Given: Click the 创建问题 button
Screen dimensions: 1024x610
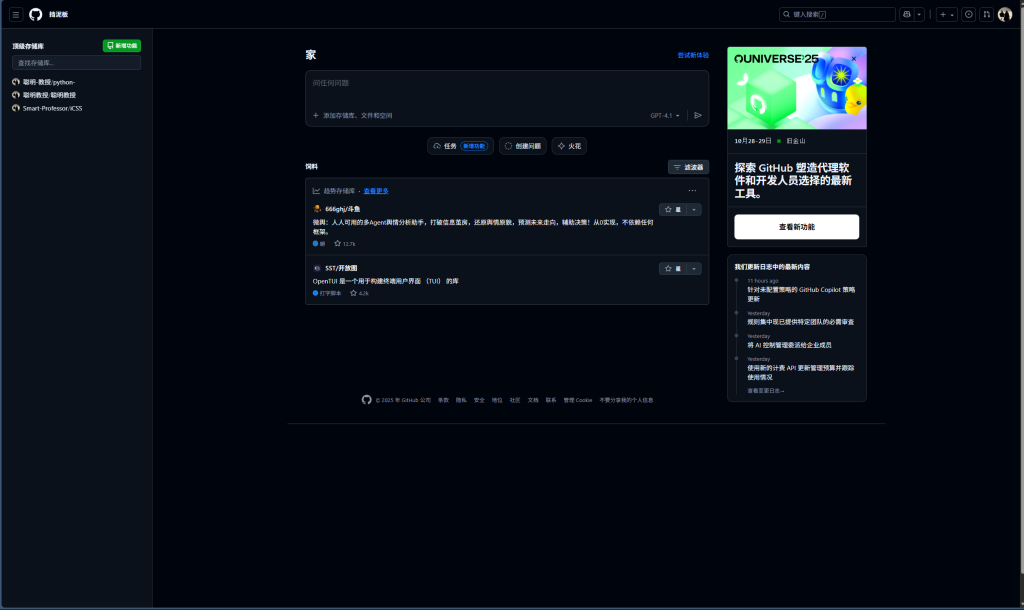Looking at the screenshot, I should tap(523, 146).
